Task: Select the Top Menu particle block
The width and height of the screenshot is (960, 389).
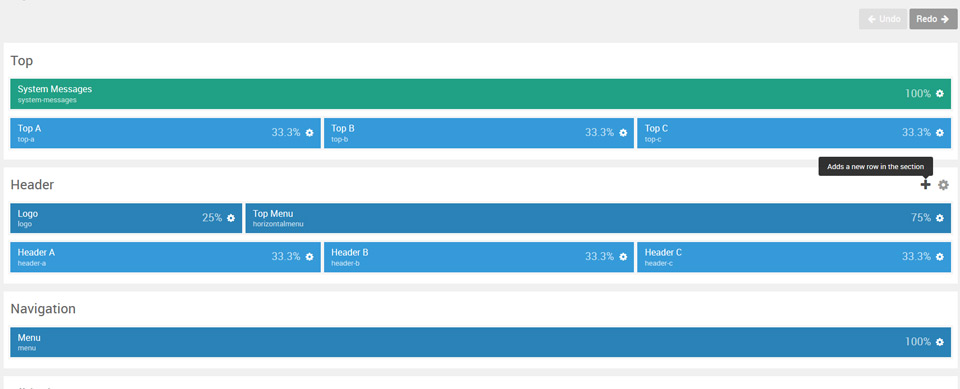Action: (x=598, y=218)
